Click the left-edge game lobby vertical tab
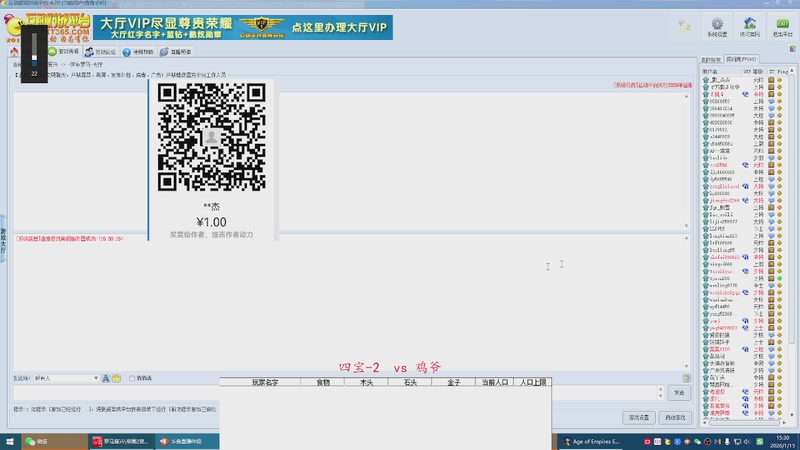 (3, 239)
